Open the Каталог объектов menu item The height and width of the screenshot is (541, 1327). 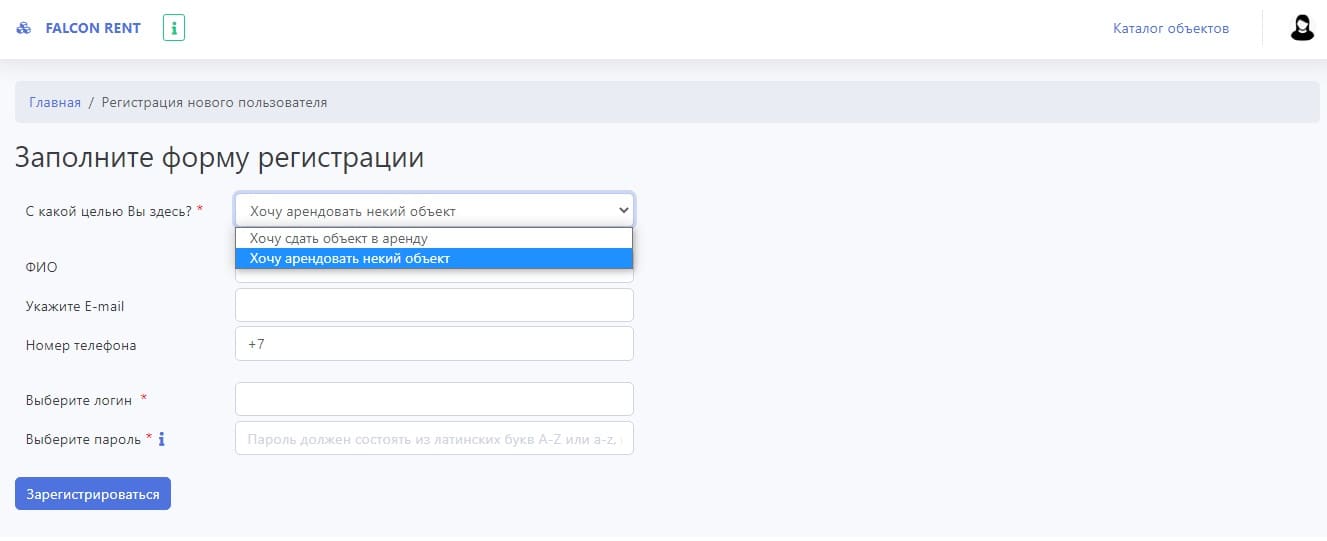pyautogui.click(x=1170, y=28)
